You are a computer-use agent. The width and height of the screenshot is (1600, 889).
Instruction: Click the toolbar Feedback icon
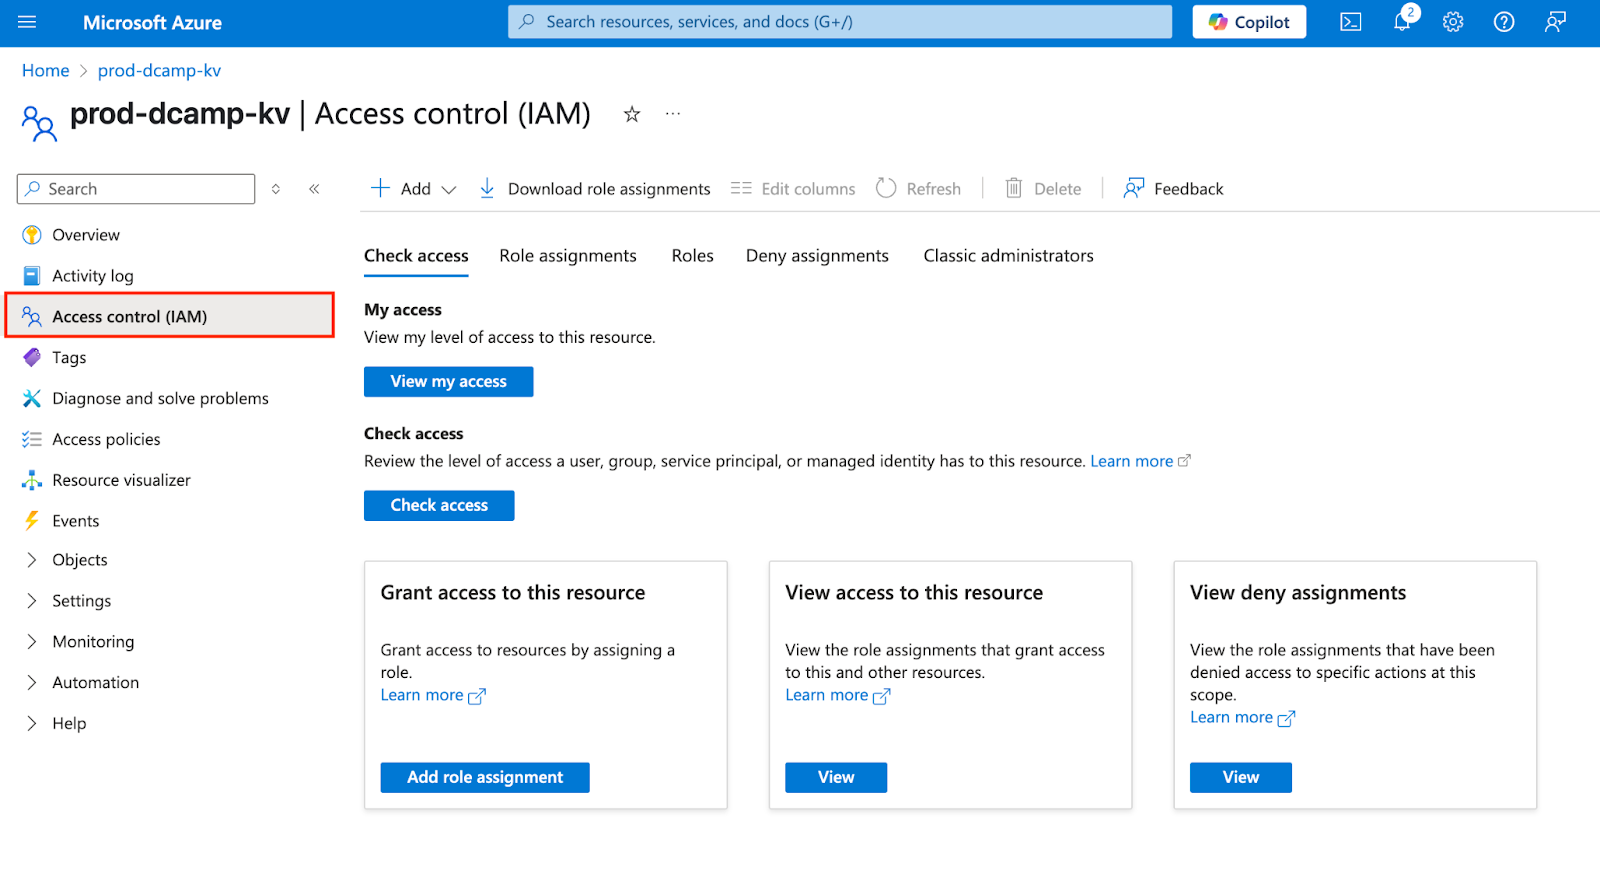click(1134, 188)
